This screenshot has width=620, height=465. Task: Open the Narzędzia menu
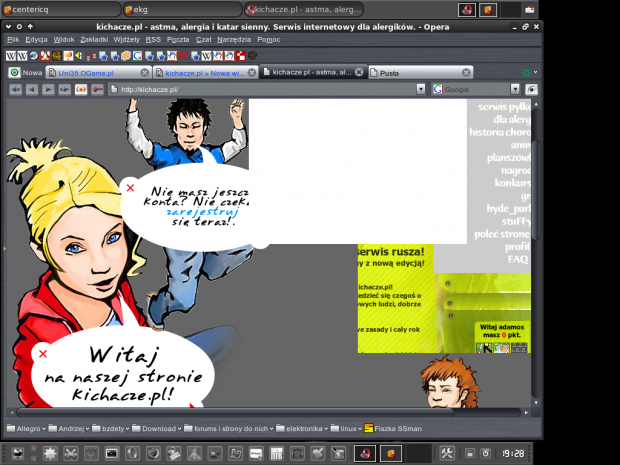coord(234,40)
